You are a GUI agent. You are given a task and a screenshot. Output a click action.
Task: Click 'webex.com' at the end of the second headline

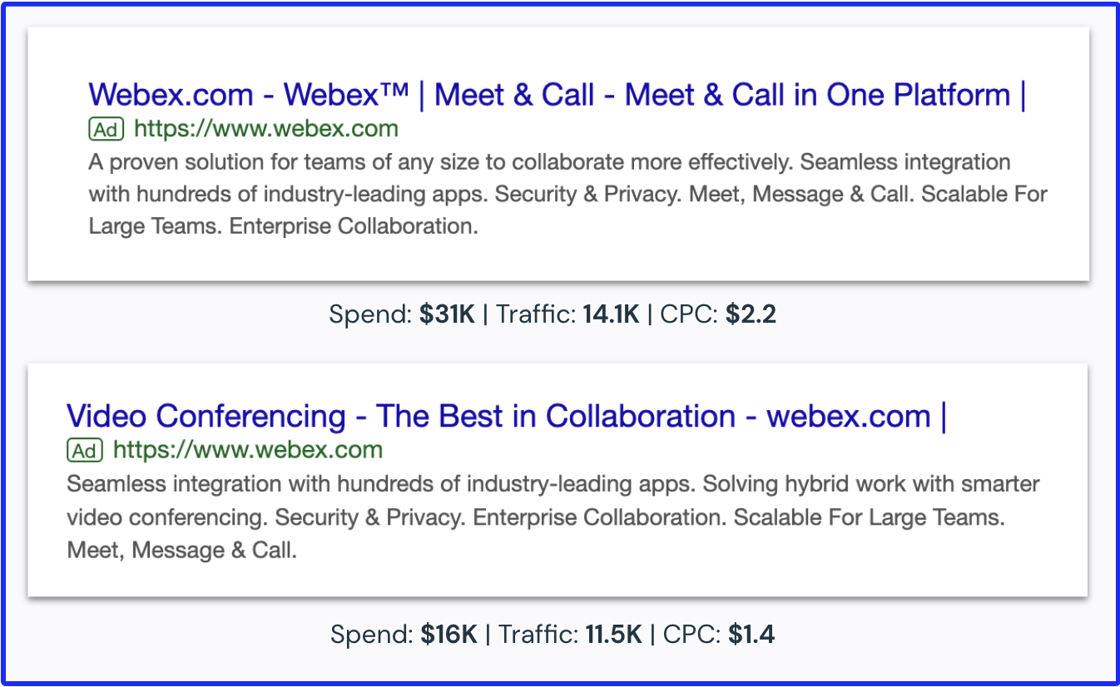849,416
